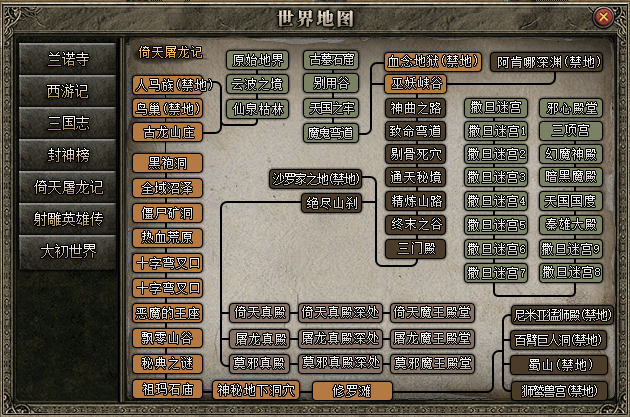The height and width of the screenshot is (417, 630).
Task: Select the 云波之境 location
Action: click(258, 84)
